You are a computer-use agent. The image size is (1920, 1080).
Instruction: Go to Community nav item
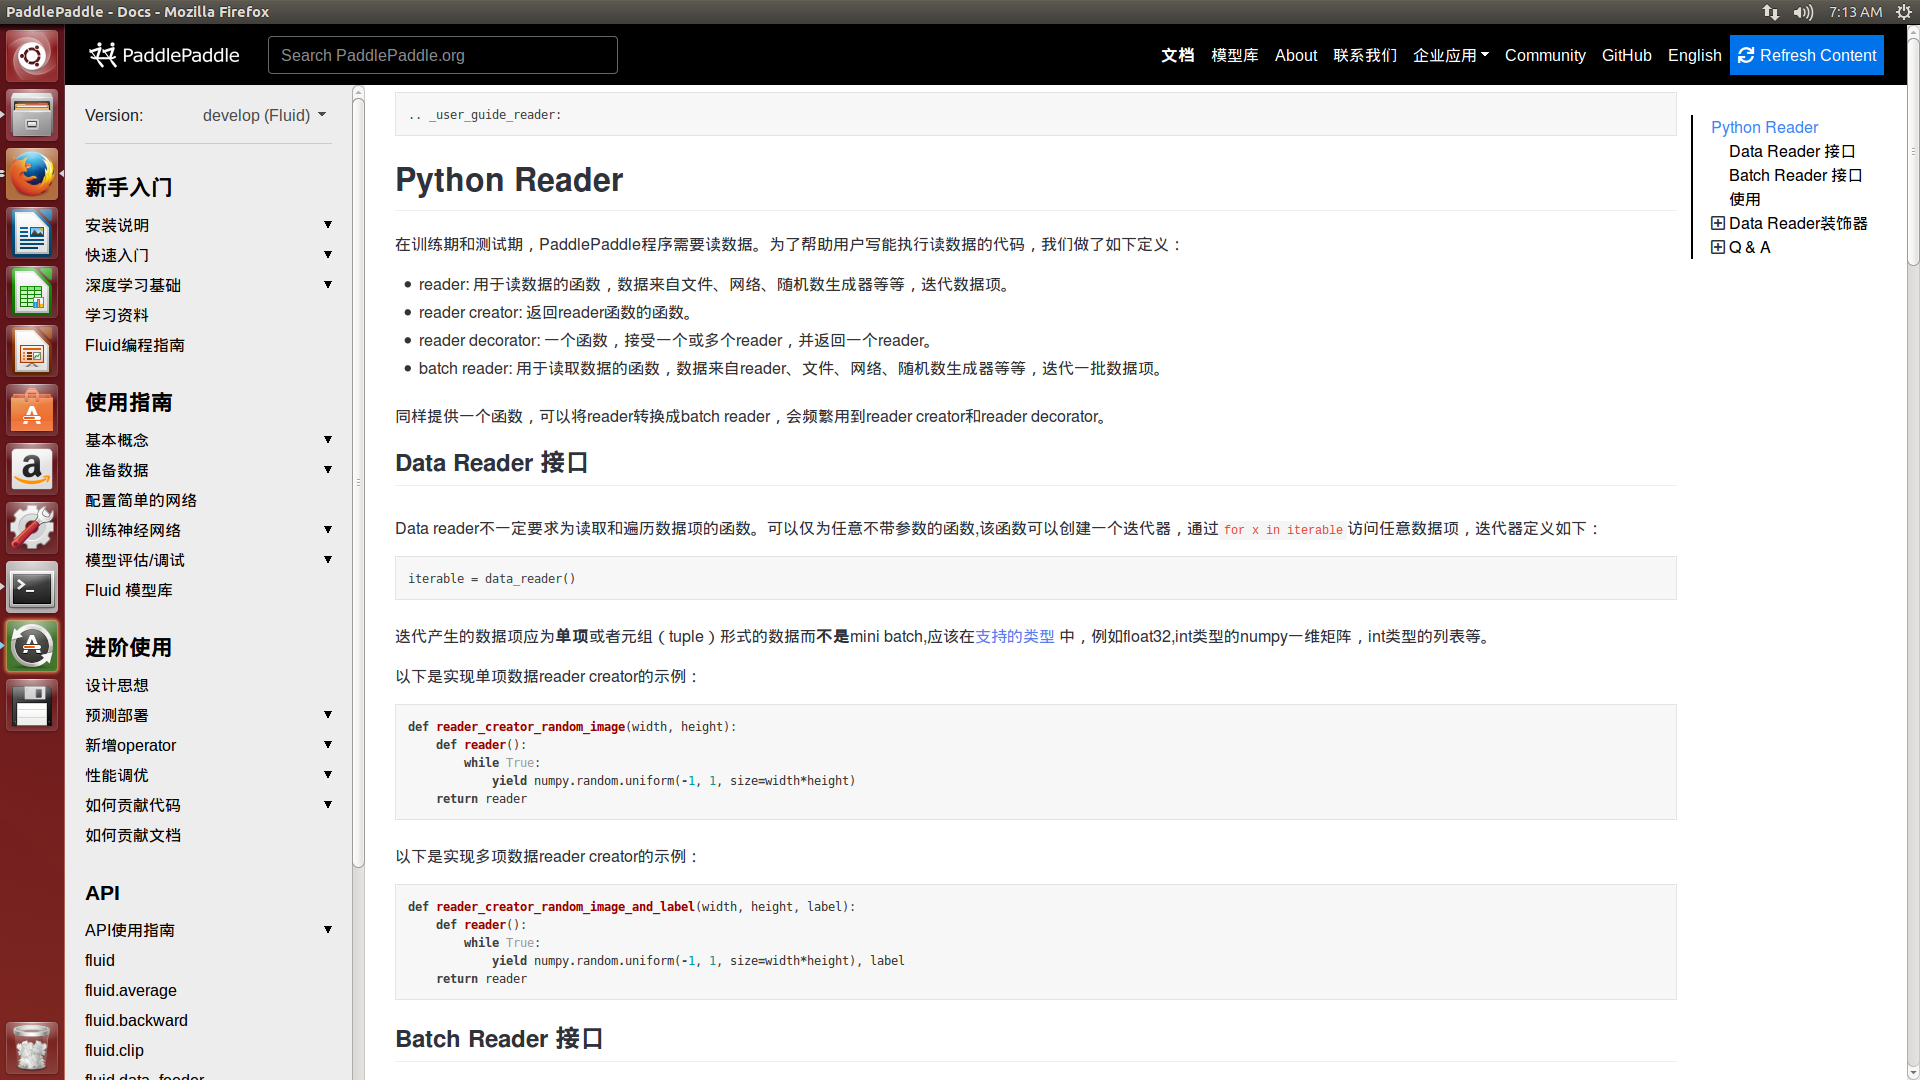(1544, 55)
